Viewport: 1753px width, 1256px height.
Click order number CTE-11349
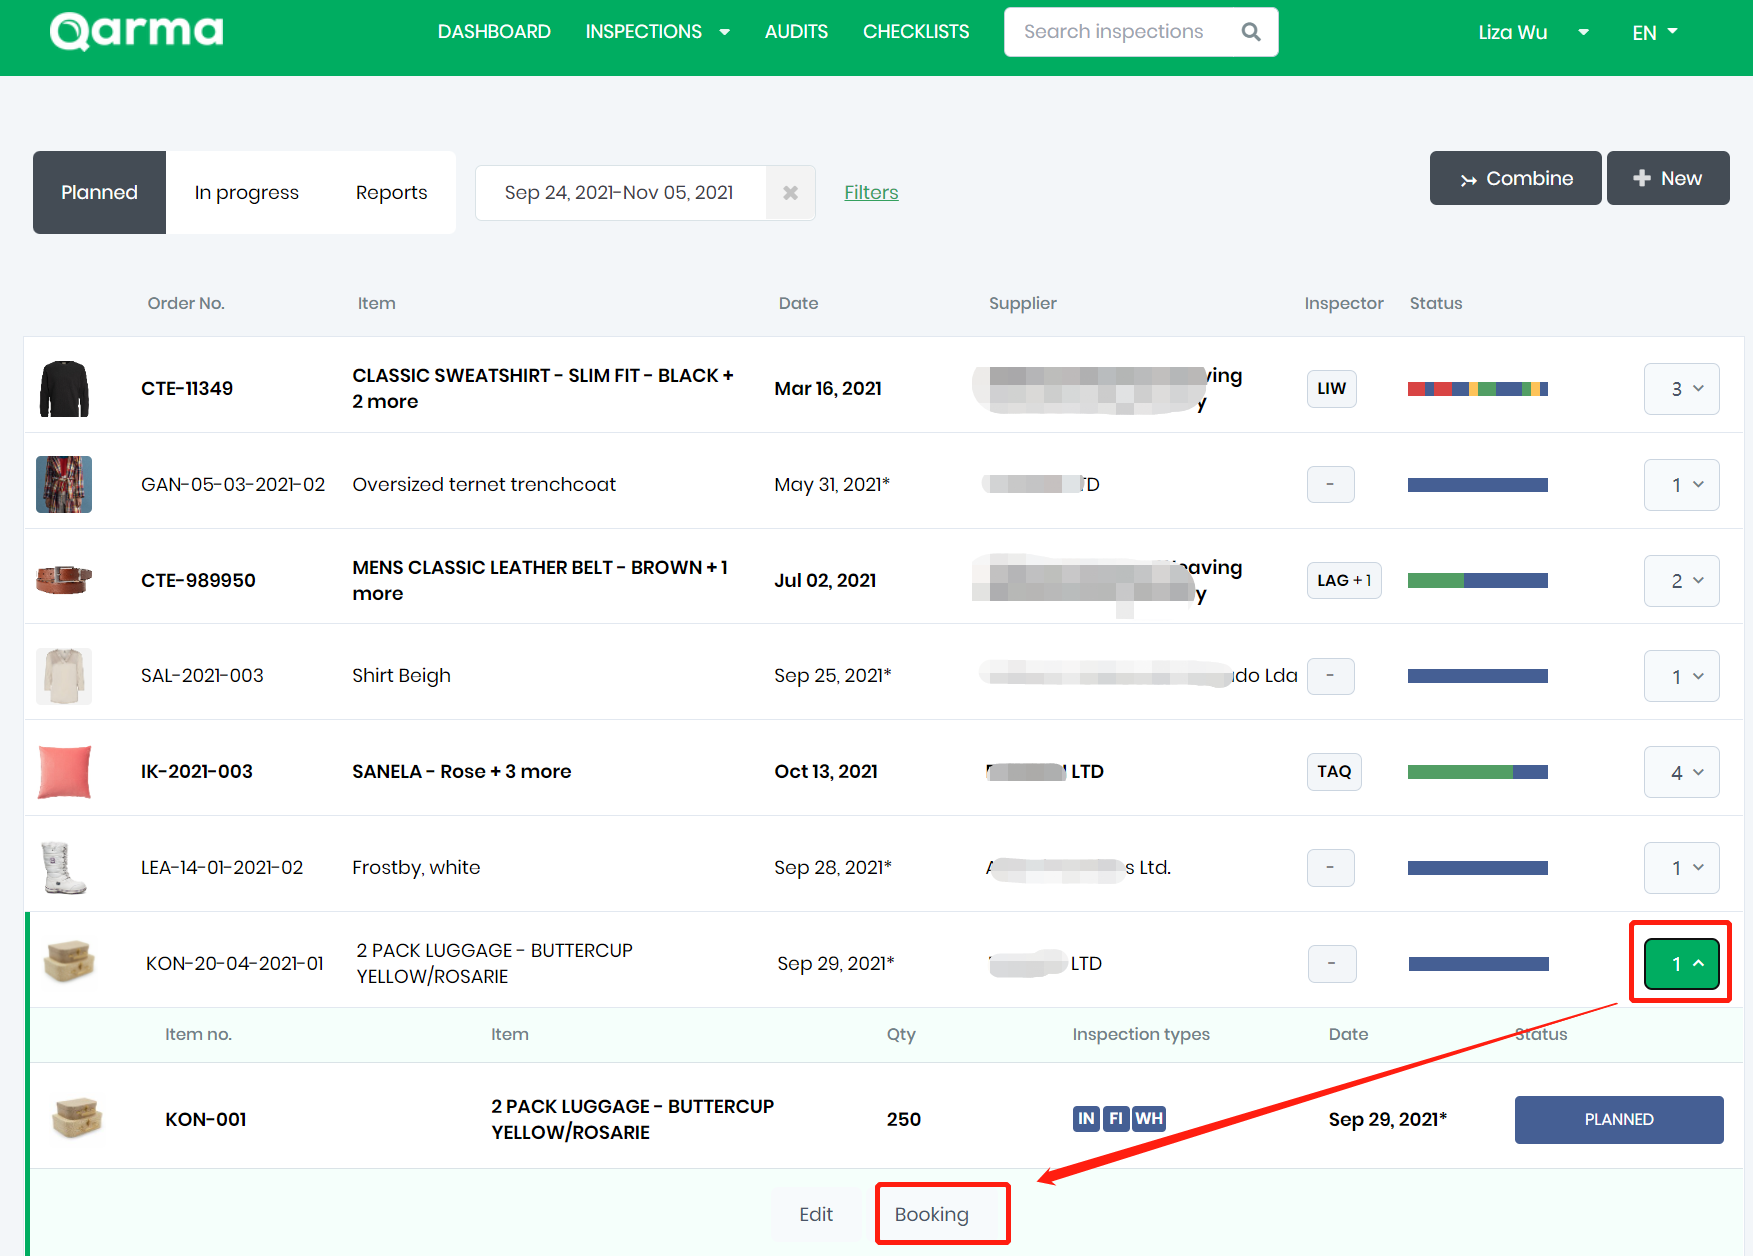pos(187,388)
